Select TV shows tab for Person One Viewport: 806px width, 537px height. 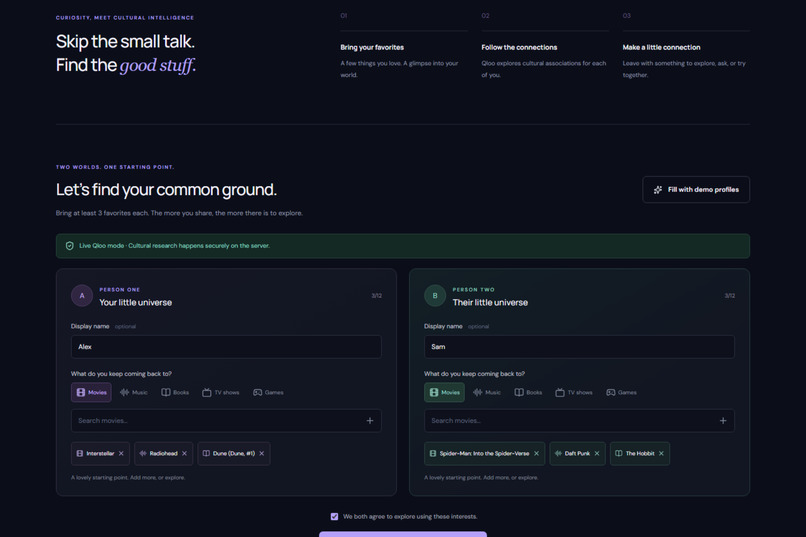click(221, 393)
